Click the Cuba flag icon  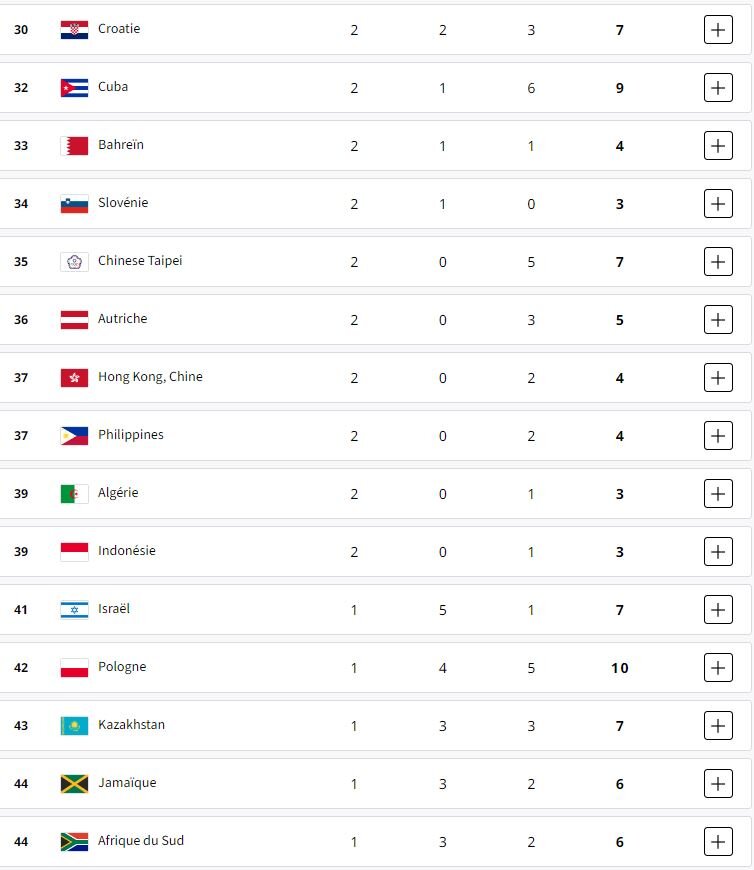tap(74, 88)
